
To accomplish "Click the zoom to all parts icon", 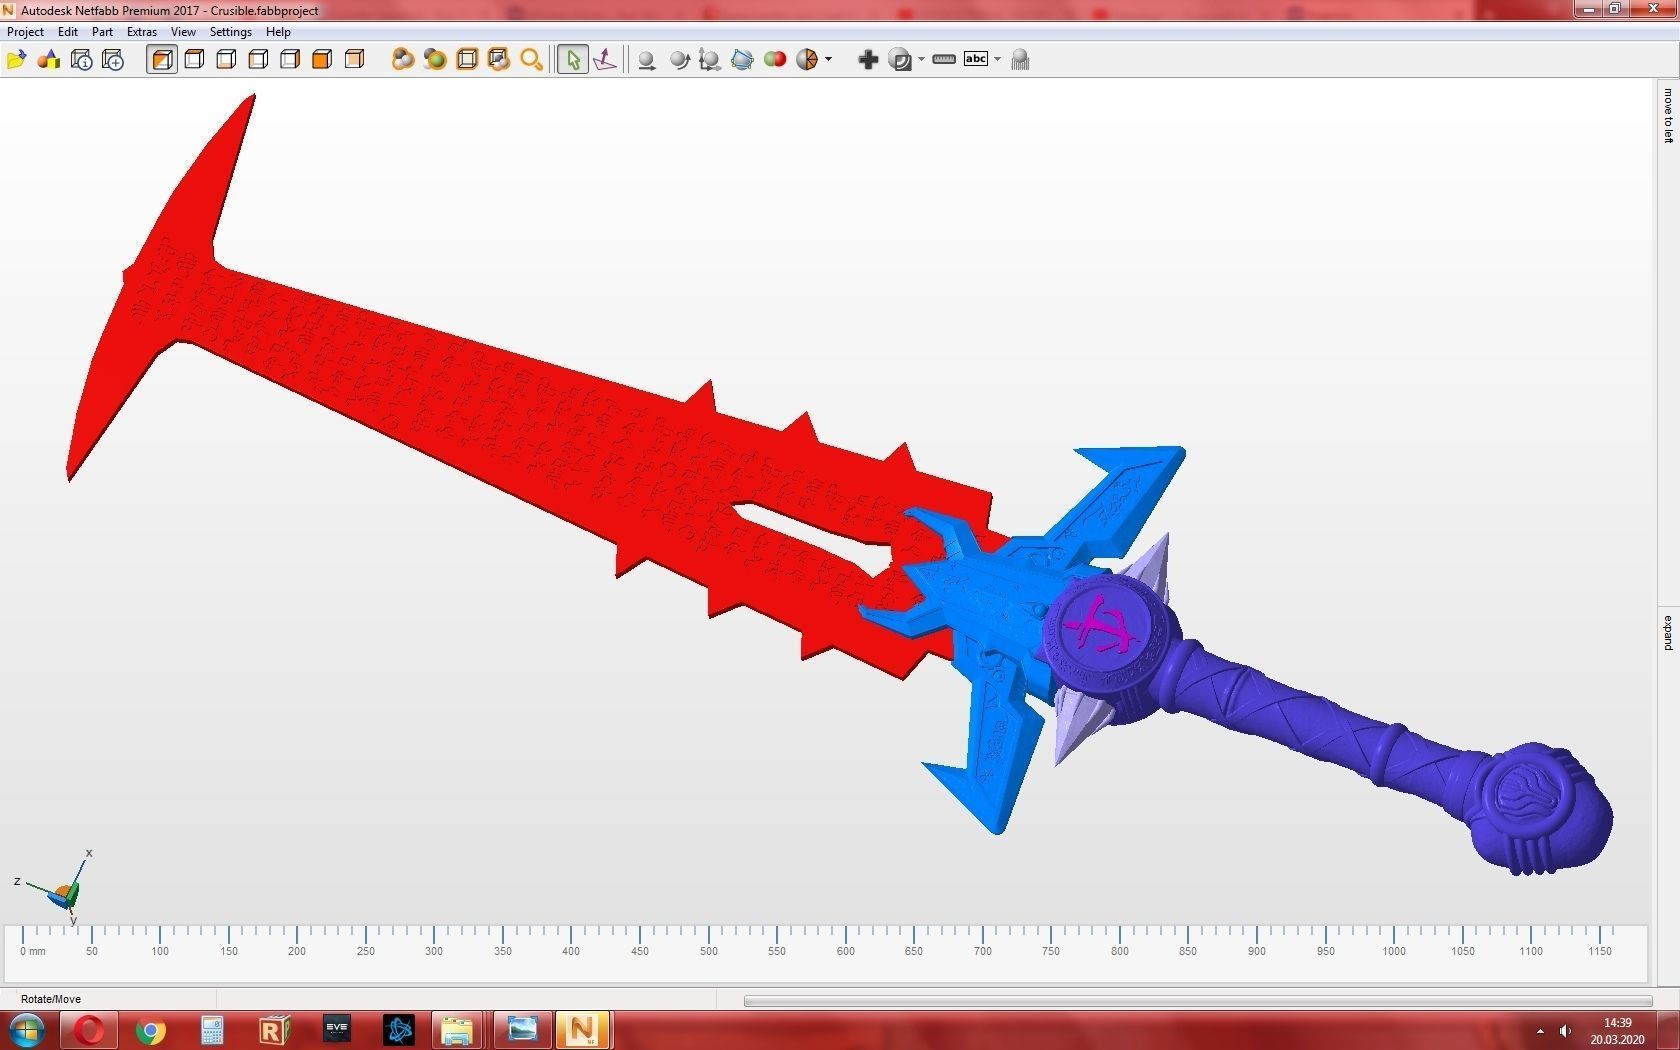I will [403, 60].
